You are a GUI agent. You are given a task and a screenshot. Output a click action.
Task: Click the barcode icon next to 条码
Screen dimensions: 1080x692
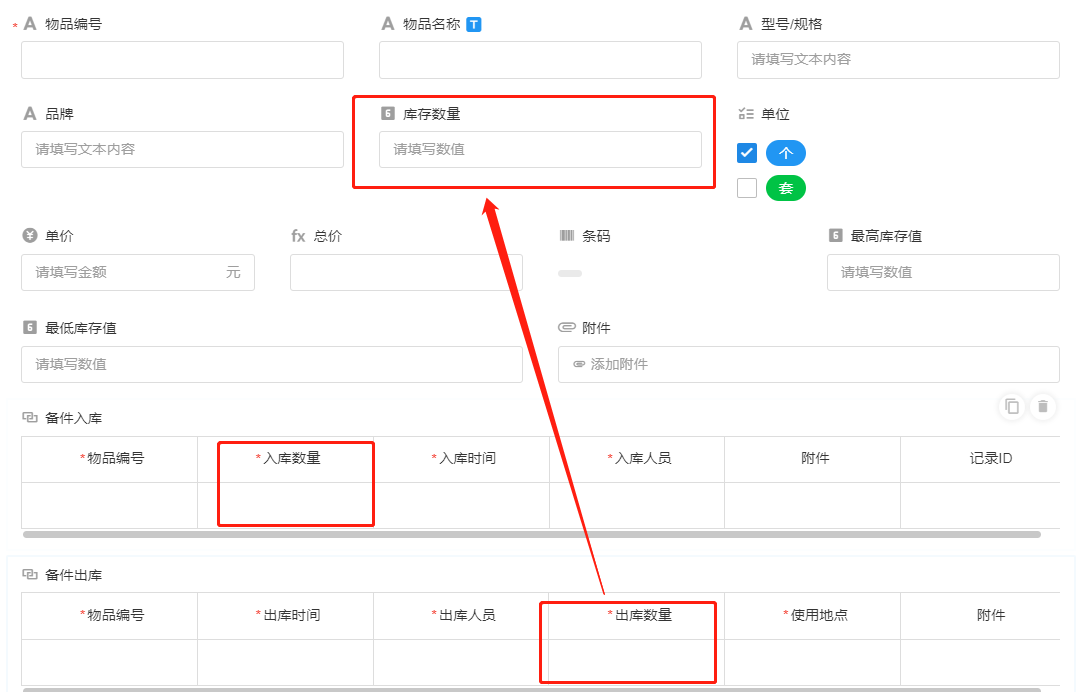[x=567, y=236]
